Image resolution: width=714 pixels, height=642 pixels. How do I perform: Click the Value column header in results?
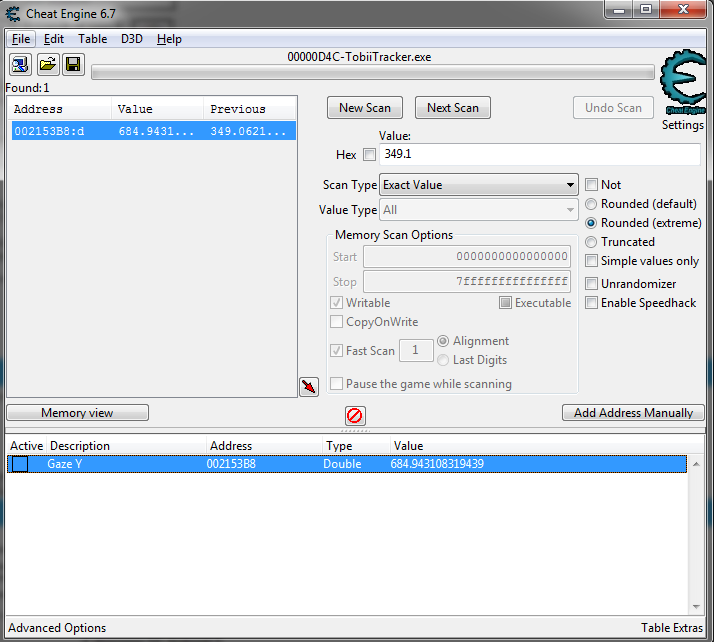point(158,109)
